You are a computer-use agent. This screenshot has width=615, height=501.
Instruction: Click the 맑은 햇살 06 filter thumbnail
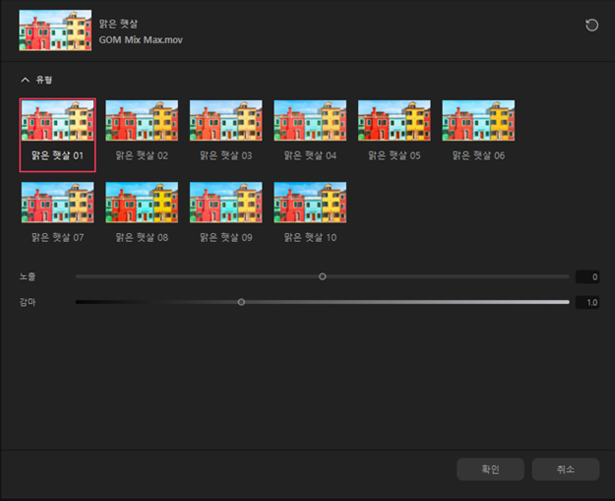pos(478,121)
